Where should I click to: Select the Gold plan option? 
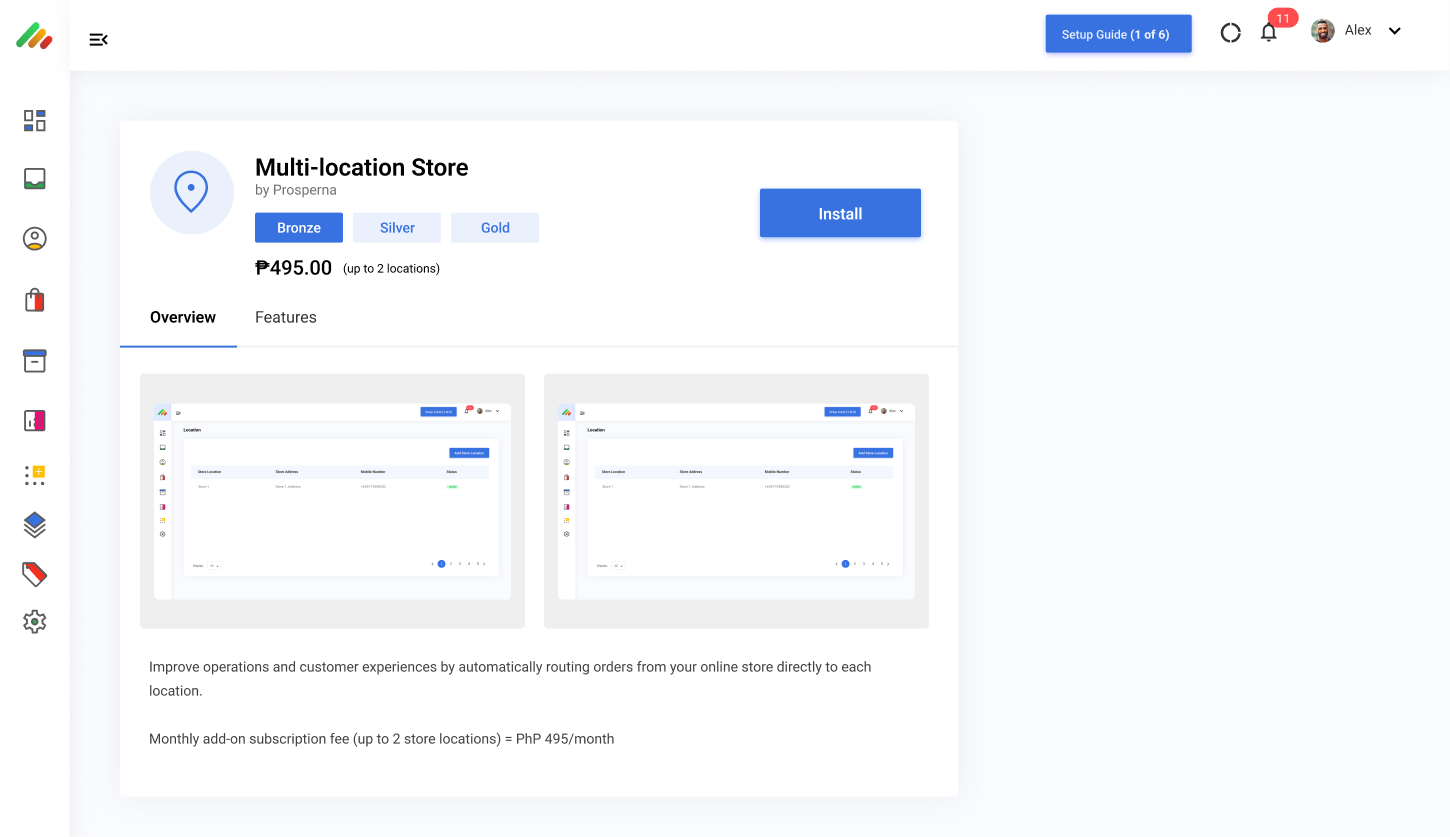click(495, 228)
